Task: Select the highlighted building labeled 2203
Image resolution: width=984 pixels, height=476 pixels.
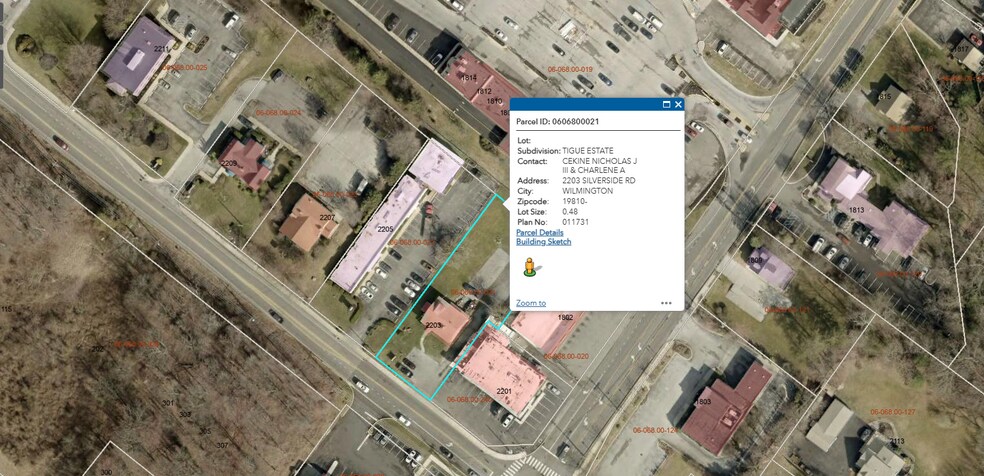Action: click(x=445, y=322)
